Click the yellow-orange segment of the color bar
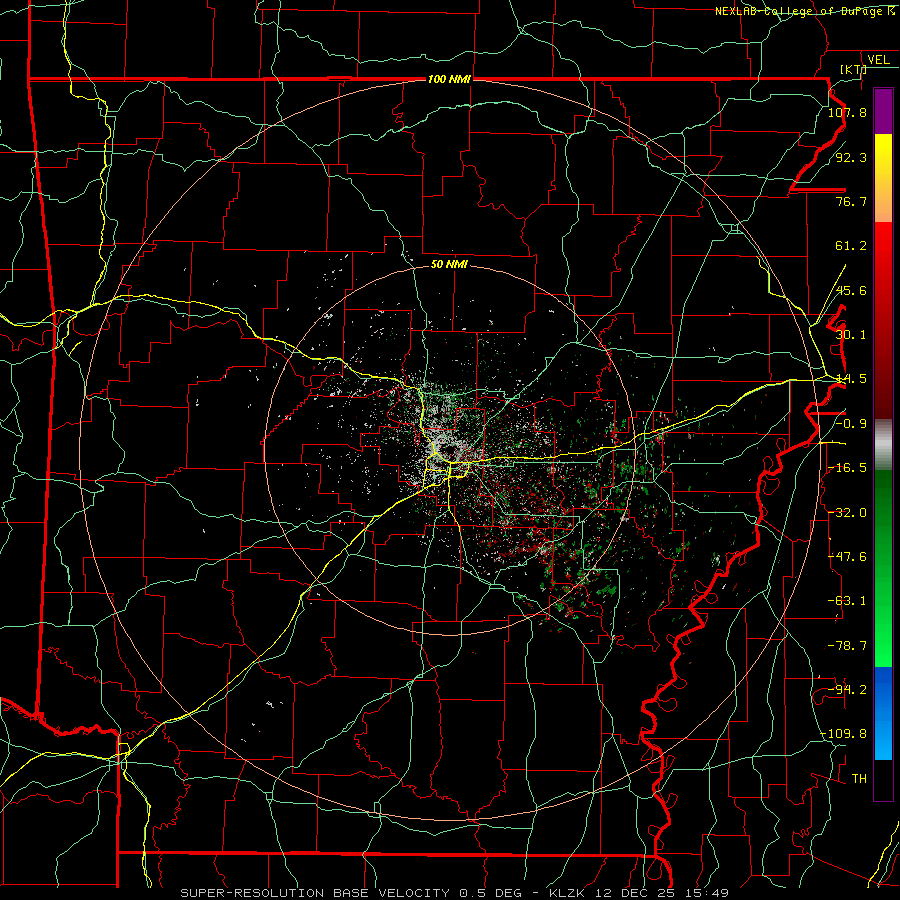 (x=883, y=178)
